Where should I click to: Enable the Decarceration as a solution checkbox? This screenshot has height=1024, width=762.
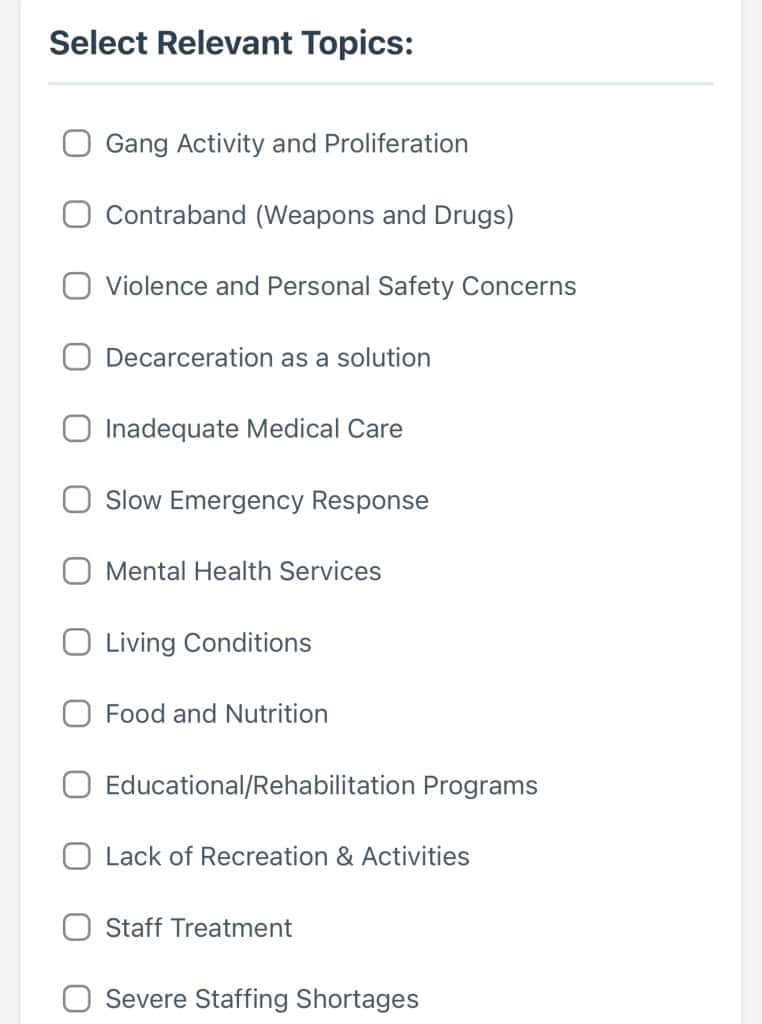[x=76, y=357]
